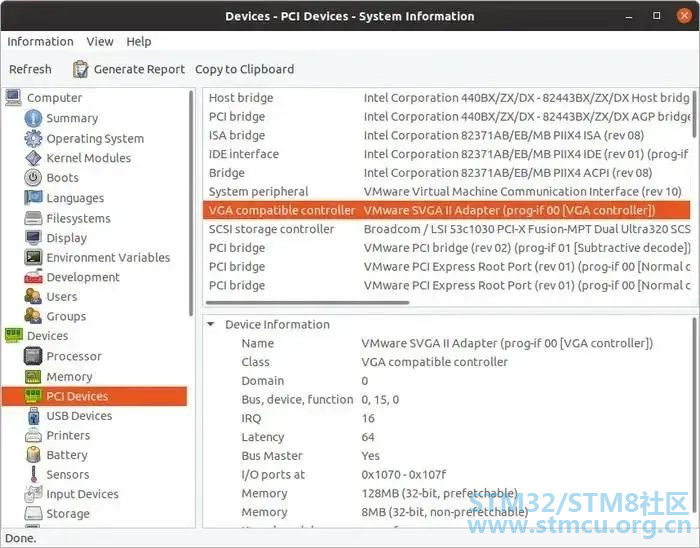Select the Printers icon
The height and width of the screenshot is (548, 700).
(33, 435)
